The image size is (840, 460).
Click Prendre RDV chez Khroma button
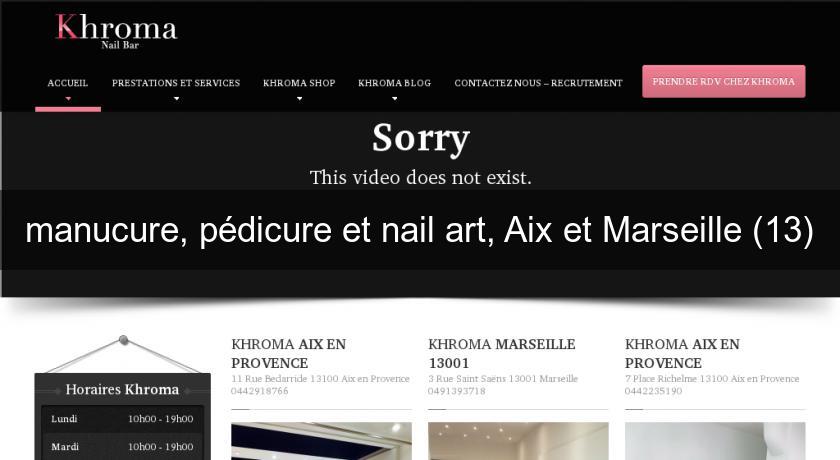(x=724, y=81)
